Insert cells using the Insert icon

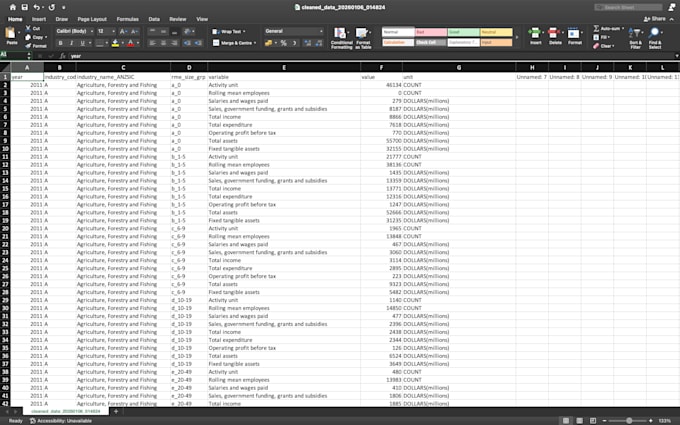click(536, 36)
